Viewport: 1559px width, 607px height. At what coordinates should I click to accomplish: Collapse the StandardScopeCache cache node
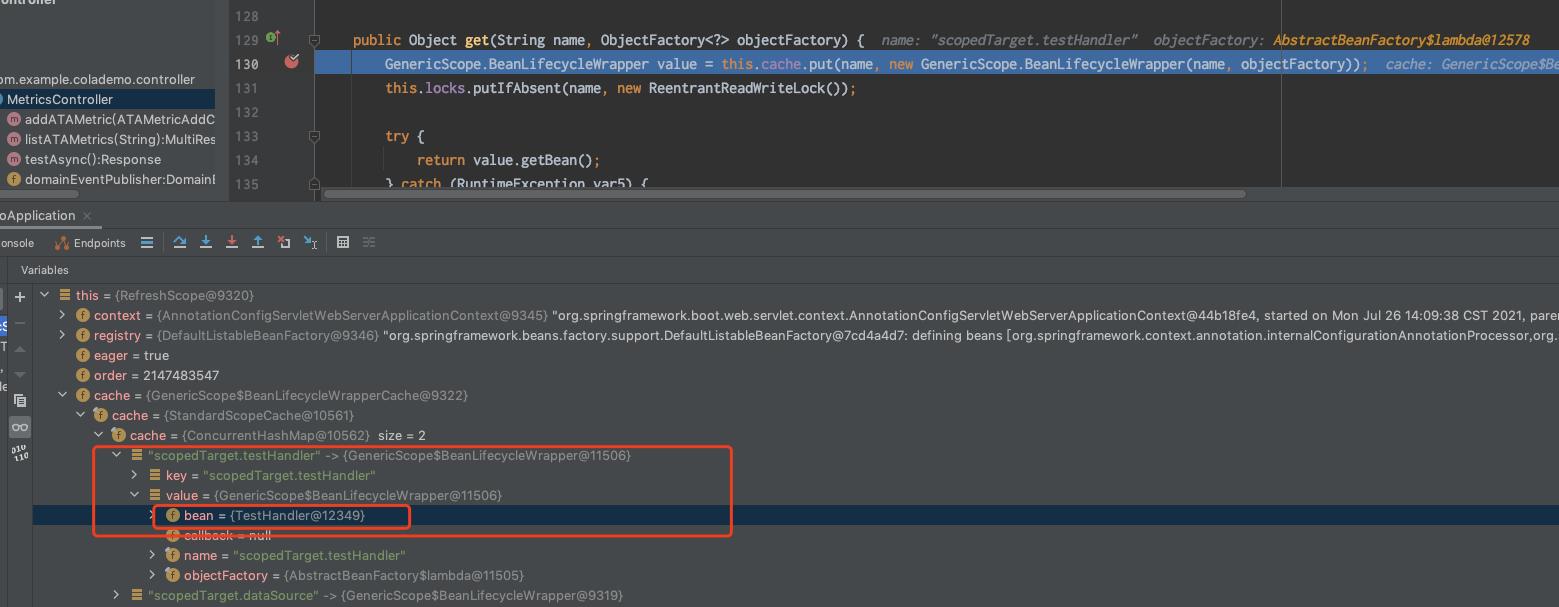tap(80, 416)
